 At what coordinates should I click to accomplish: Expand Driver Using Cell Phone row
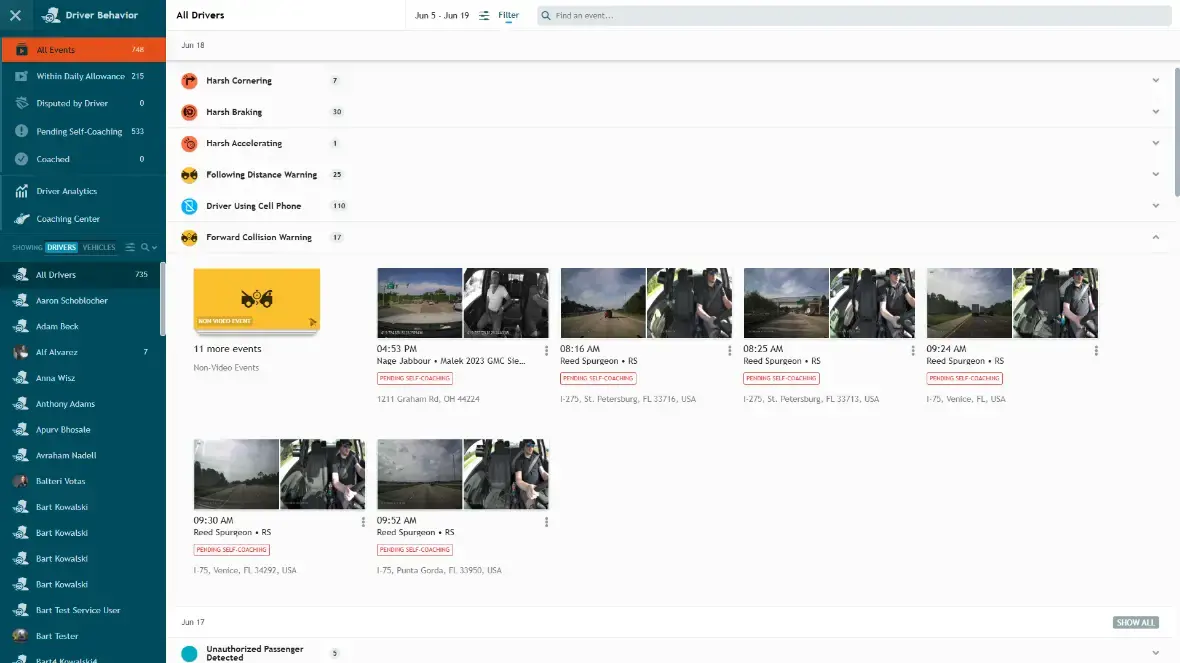(x=1155, y=205)
